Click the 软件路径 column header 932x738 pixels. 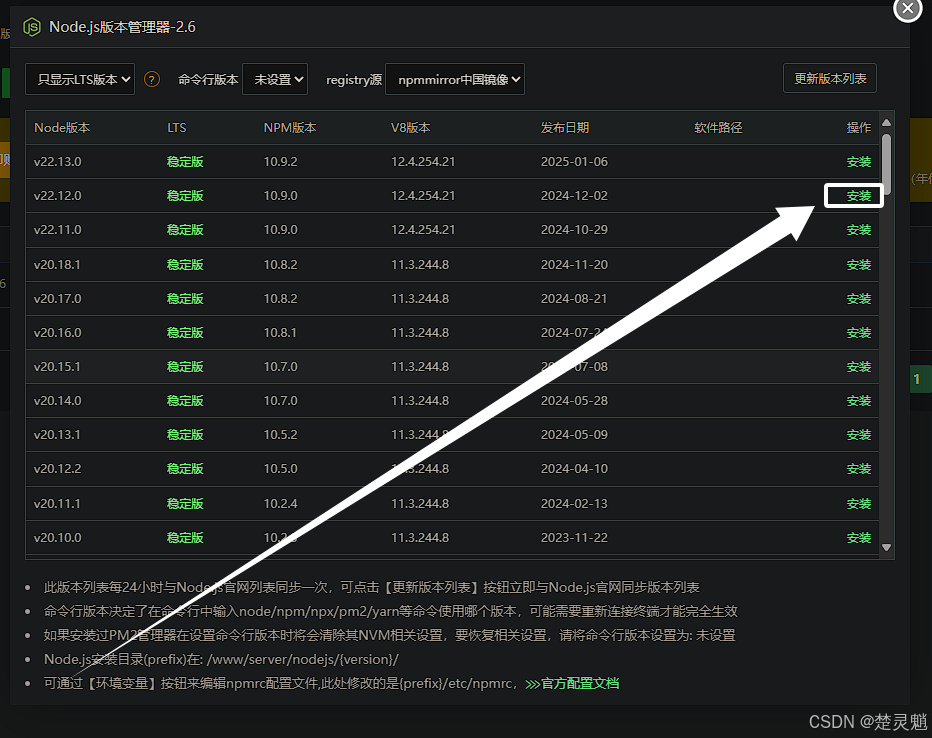point(718,128)
